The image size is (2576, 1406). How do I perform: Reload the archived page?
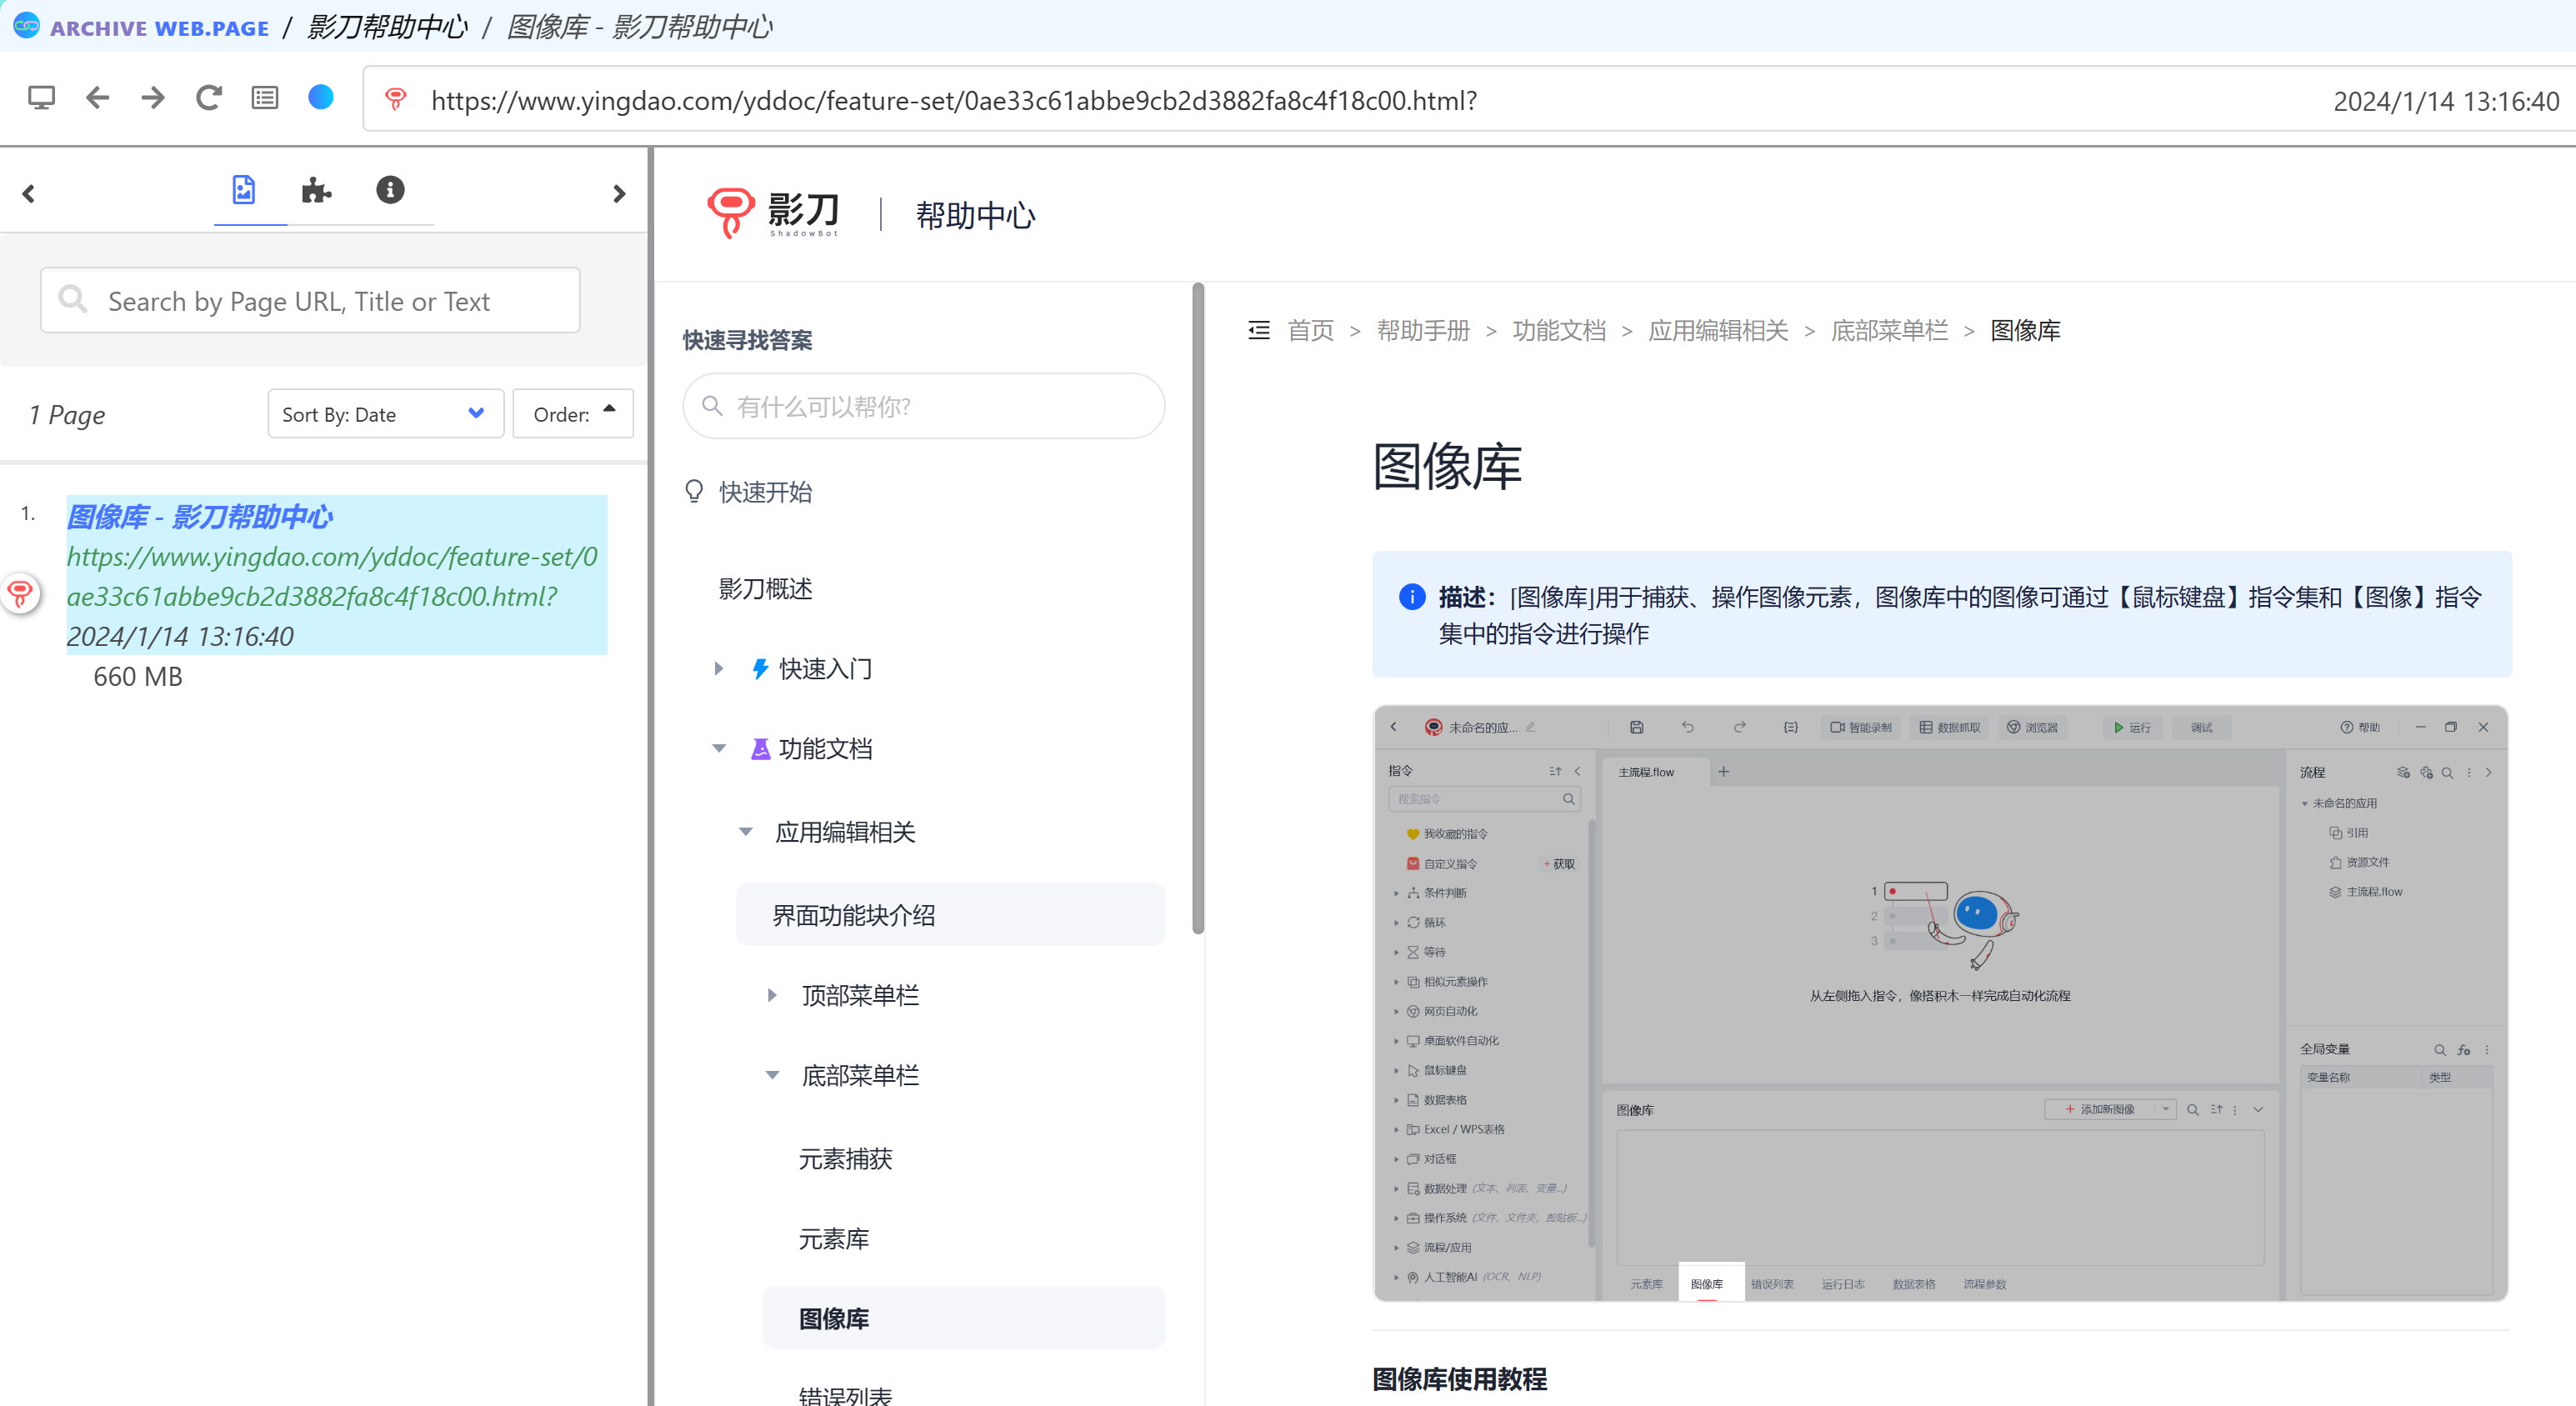208,98
